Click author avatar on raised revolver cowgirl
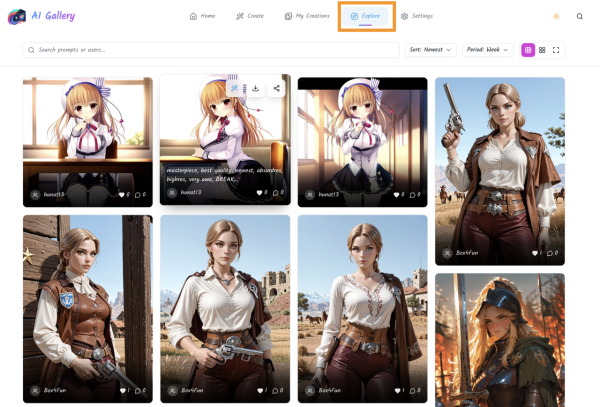The image size is (600, 407). click(x=447, y=253)
